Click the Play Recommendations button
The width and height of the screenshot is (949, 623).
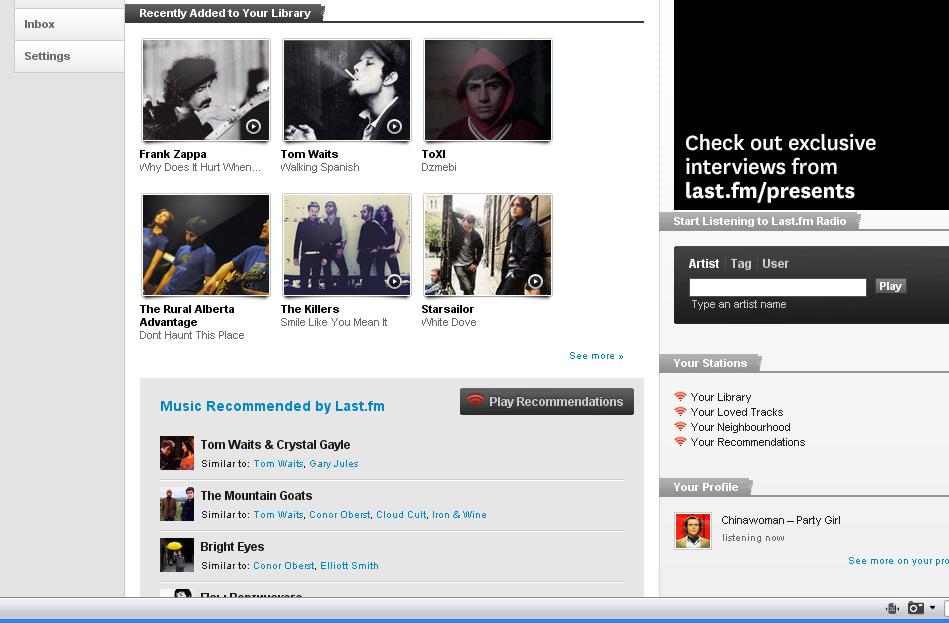pos(547,401)
